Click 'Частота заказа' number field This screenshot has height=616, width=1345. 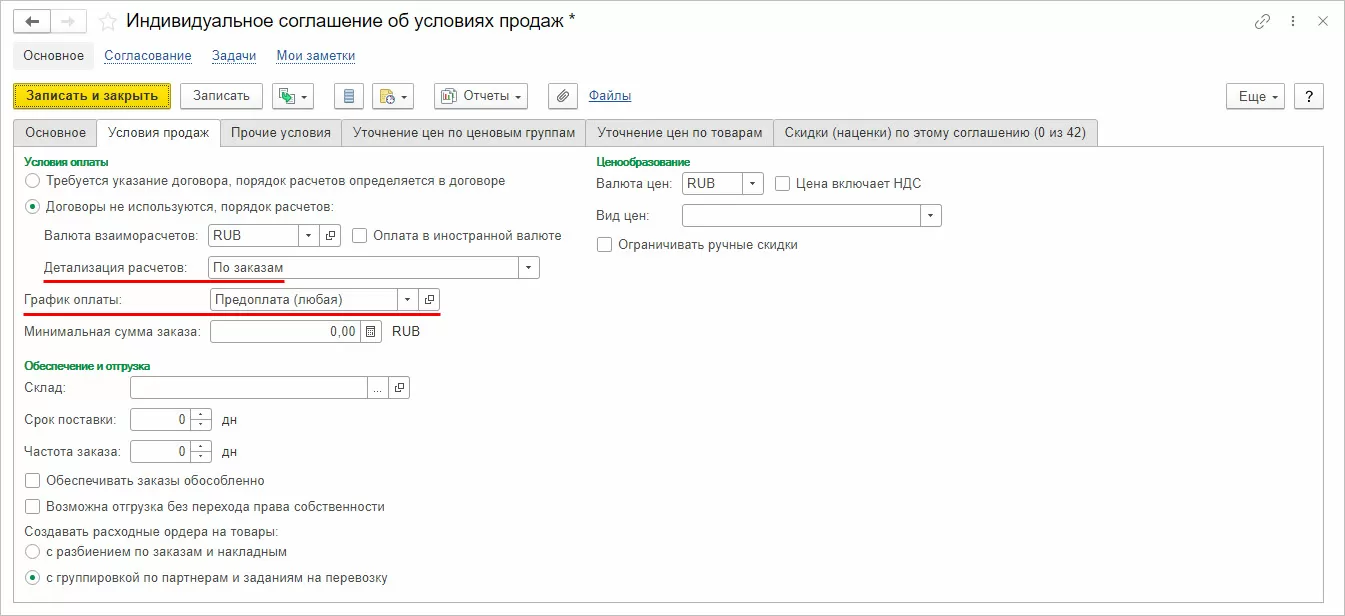[x=161, y=451]
